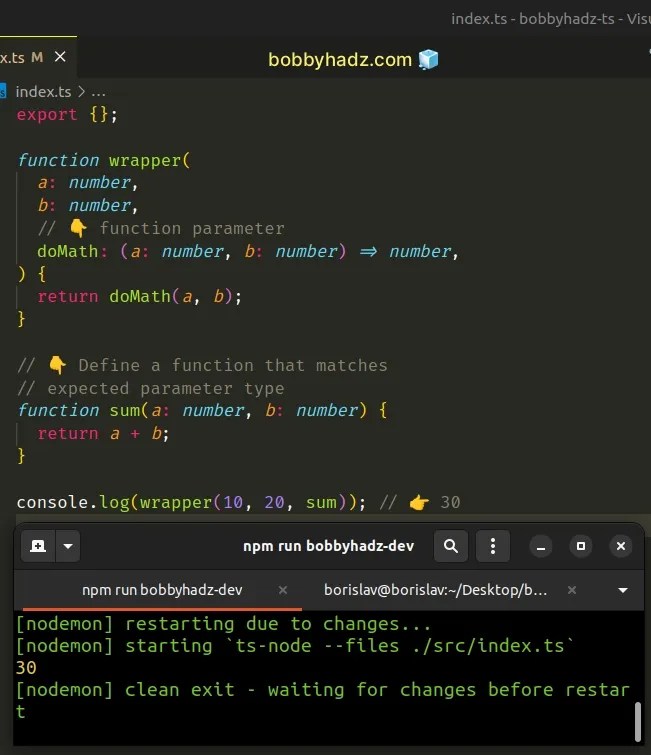651x755 pixels.
Task: Click the '// expected parameter type' comment
Action: coord(151,389)
